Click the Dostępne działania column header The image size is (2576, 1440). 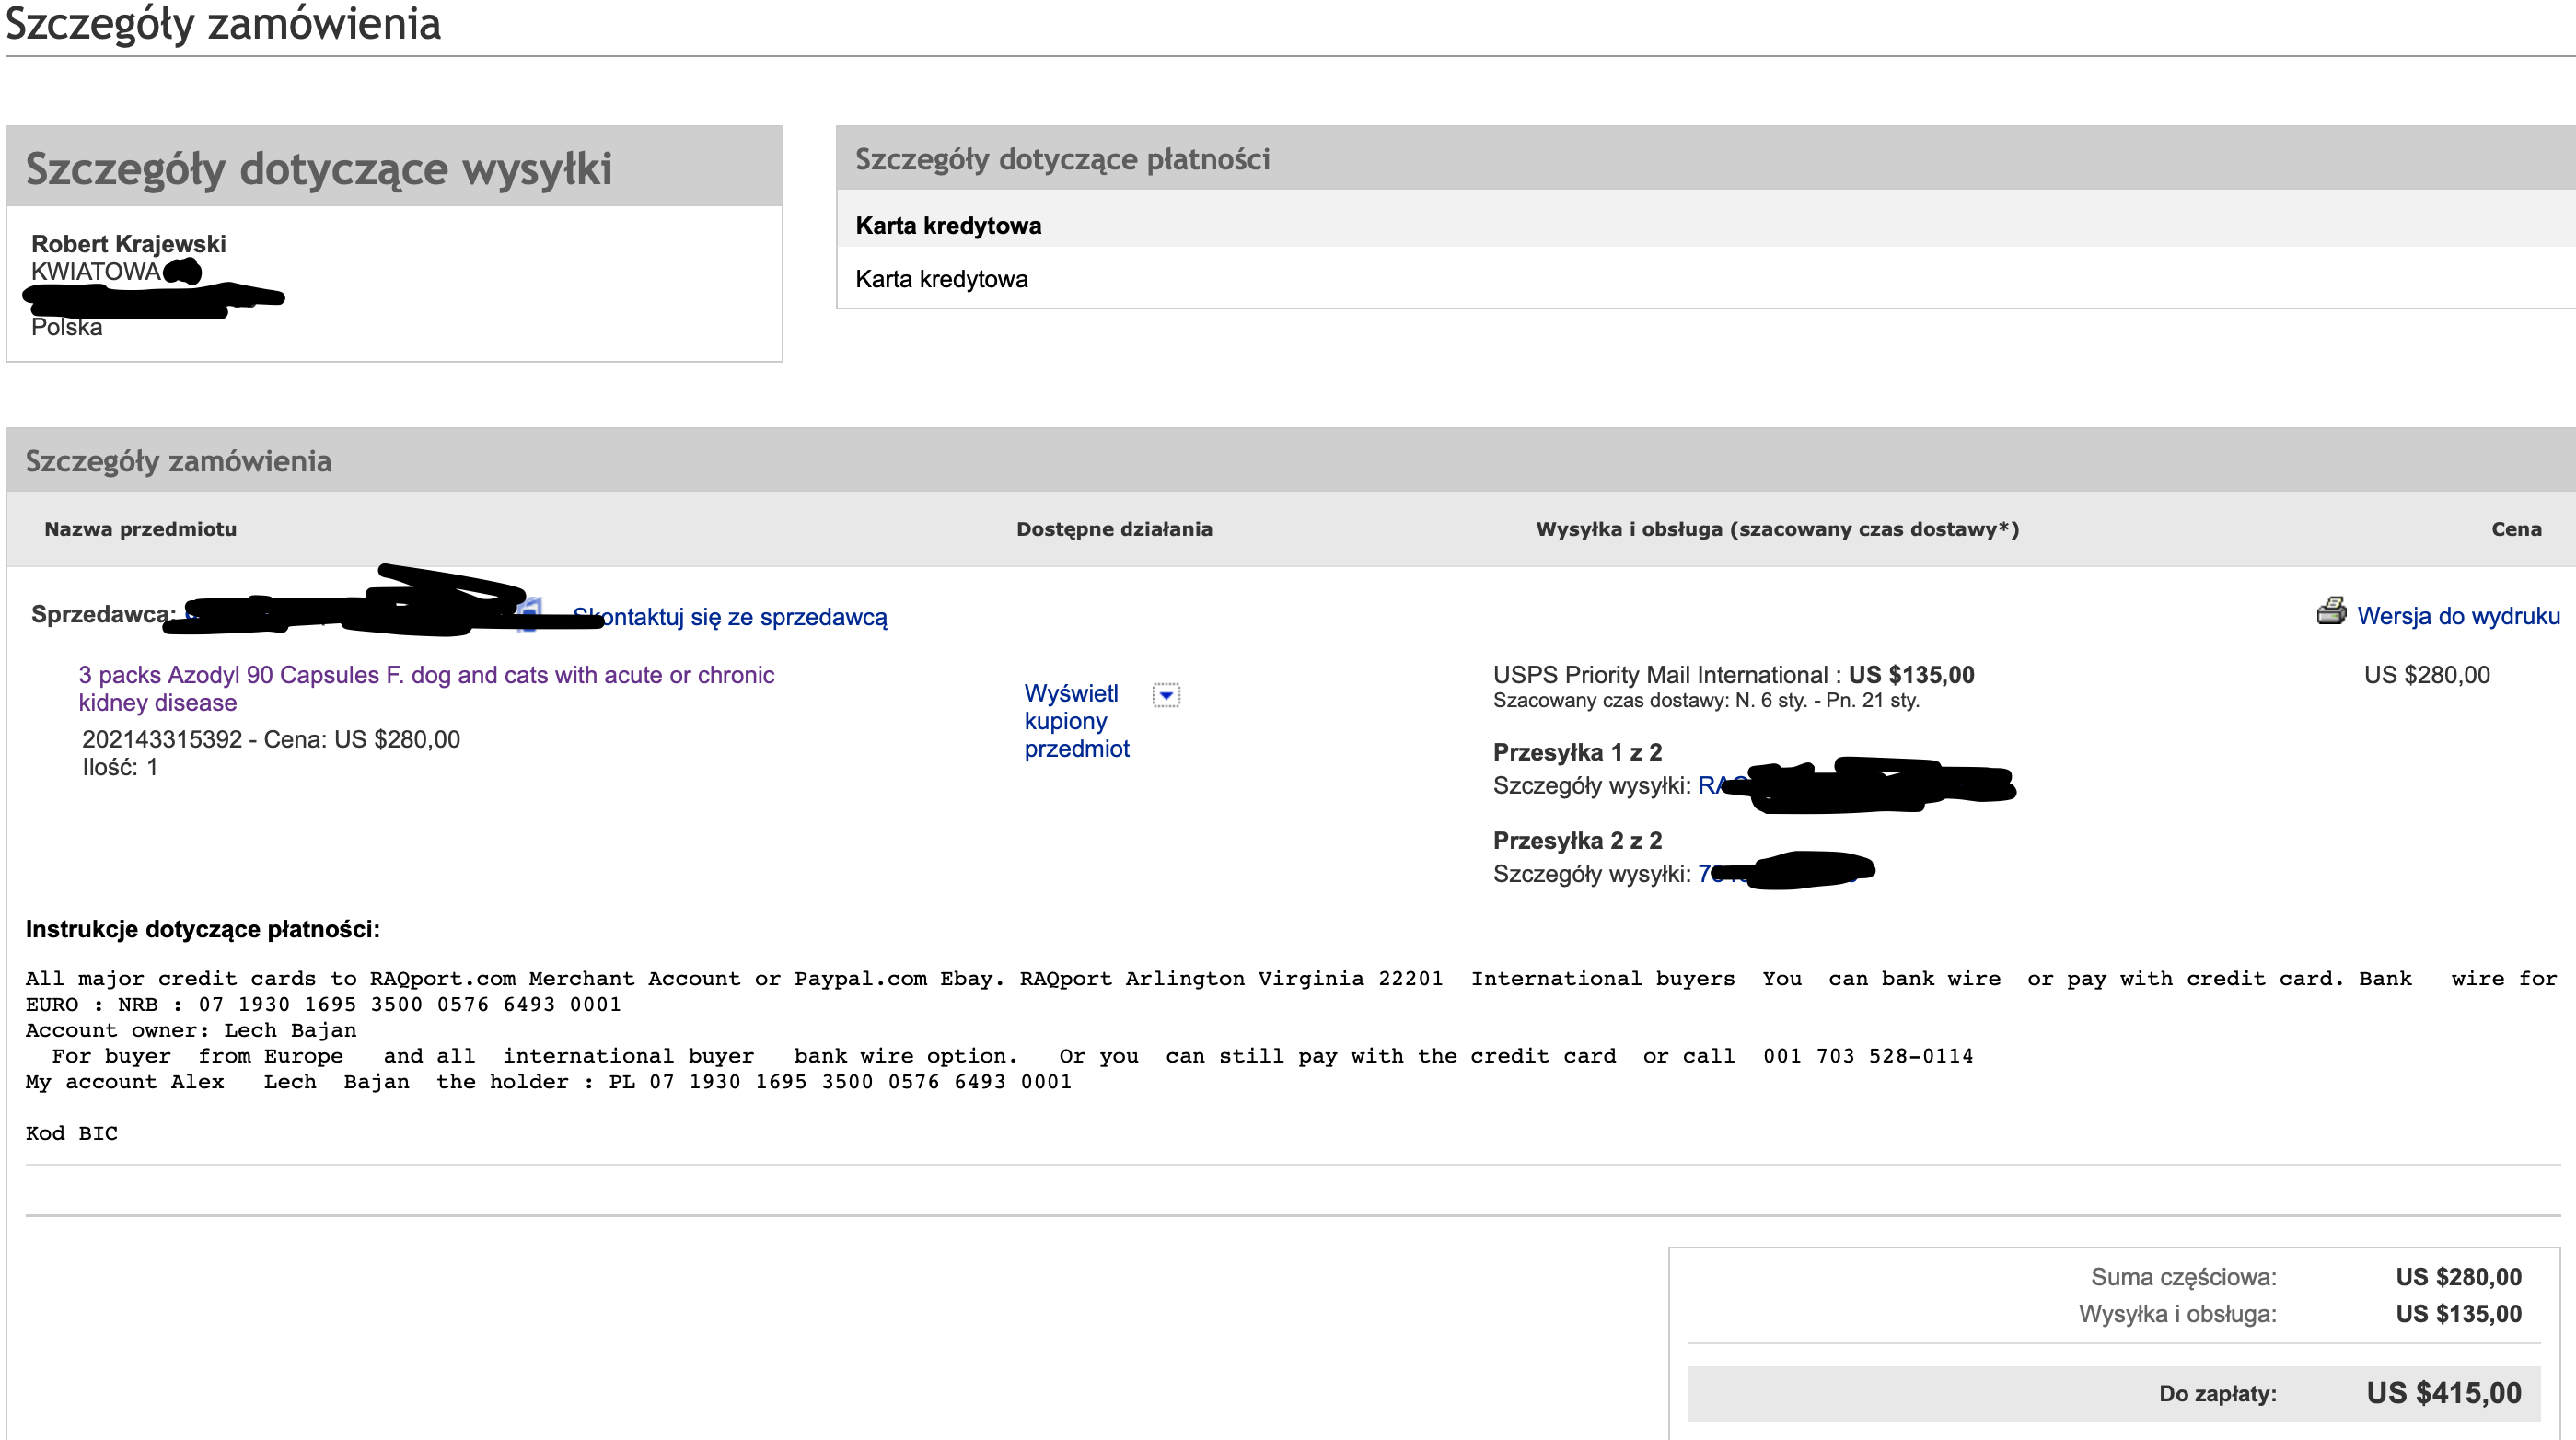[1114, 529]
